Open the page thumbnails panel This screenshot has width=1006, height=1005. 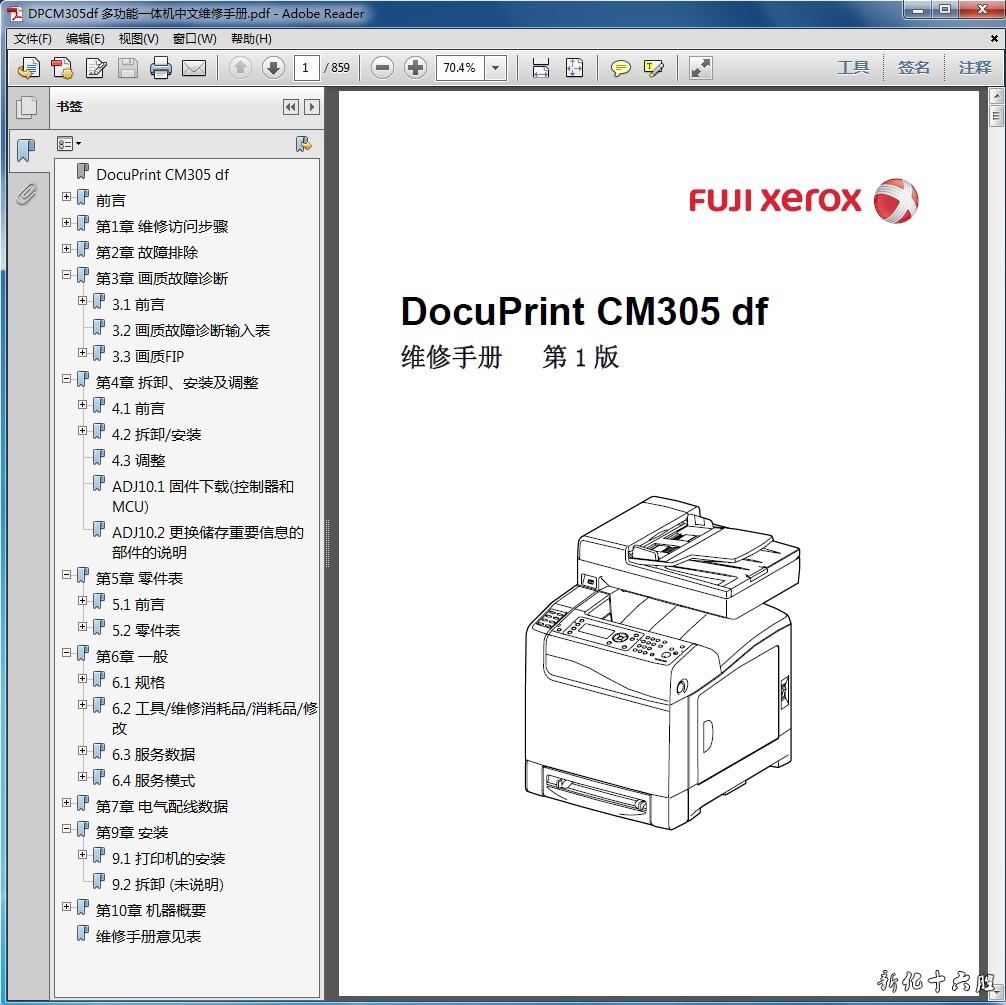point(26,107)
